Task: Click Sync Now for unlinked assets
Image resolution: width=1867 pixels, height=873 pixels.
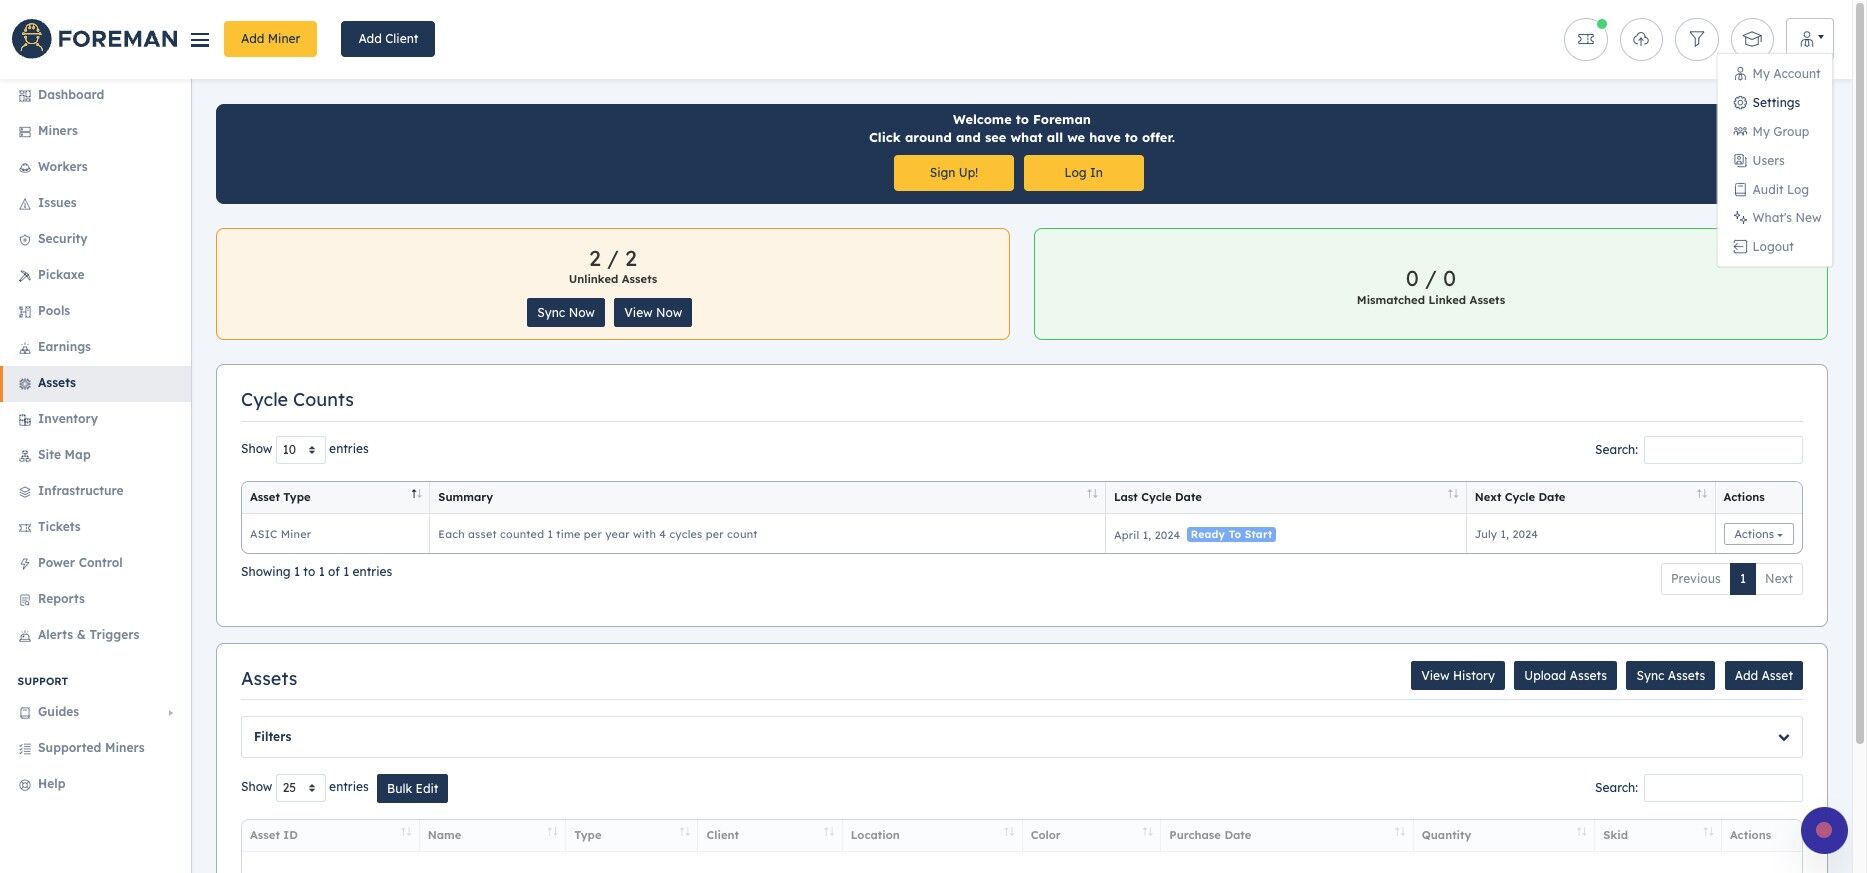Action: (x=566, y=313)
